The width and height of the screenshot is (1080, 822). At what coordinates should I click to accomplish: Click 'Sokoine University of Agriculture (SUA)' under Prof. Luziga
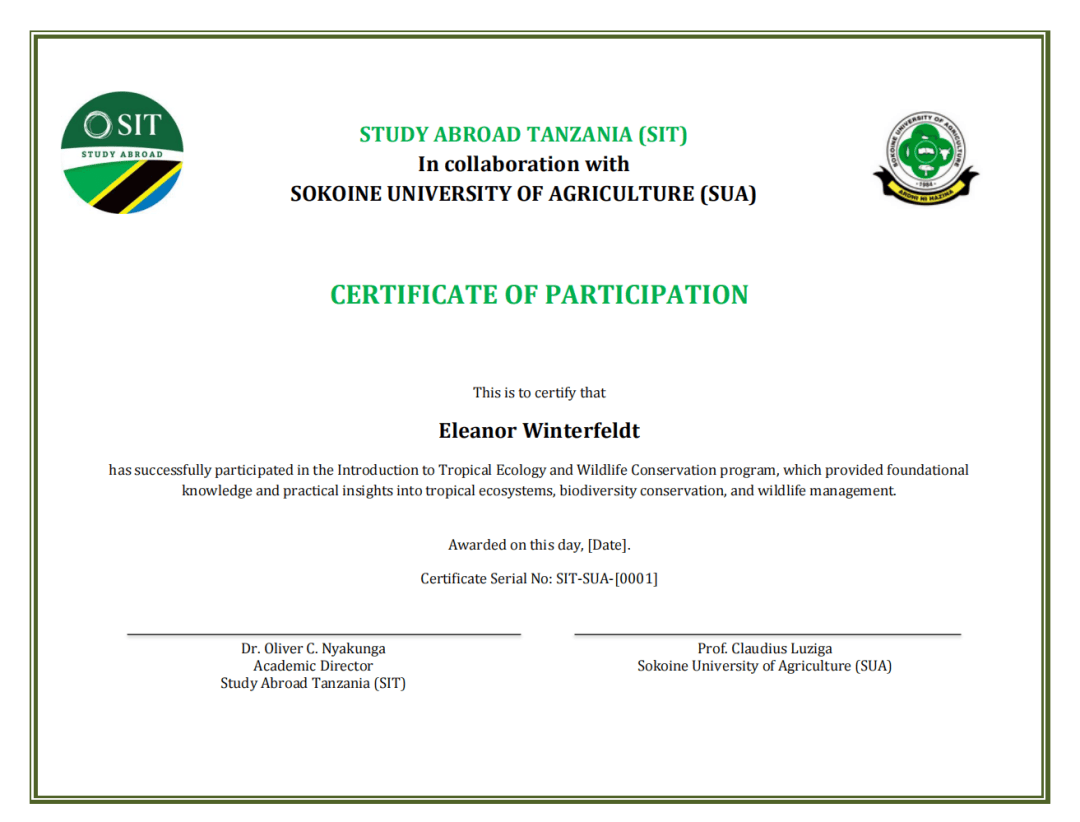(765, 666)
